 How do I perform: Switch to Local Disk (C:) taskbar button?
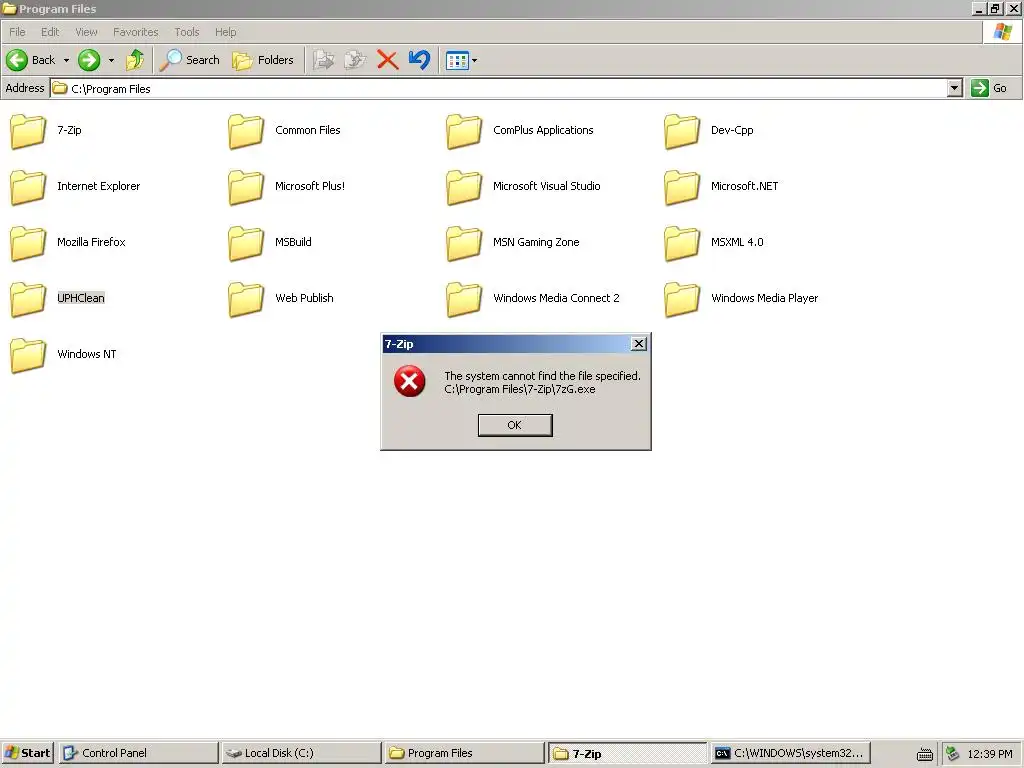coord(301,753)
